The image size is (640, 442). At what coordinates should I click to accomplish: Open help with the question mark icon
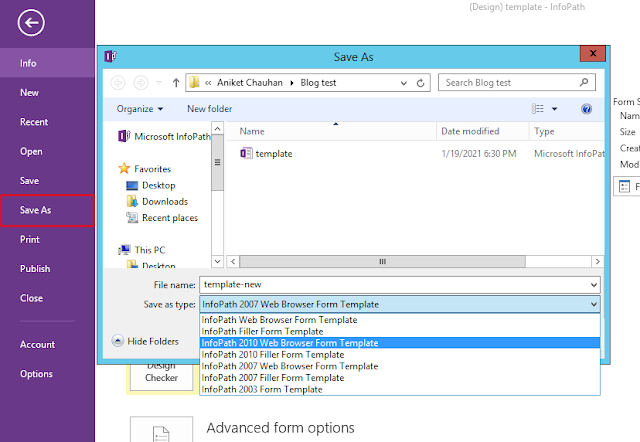pyautogui.click(x=587, y=109)
